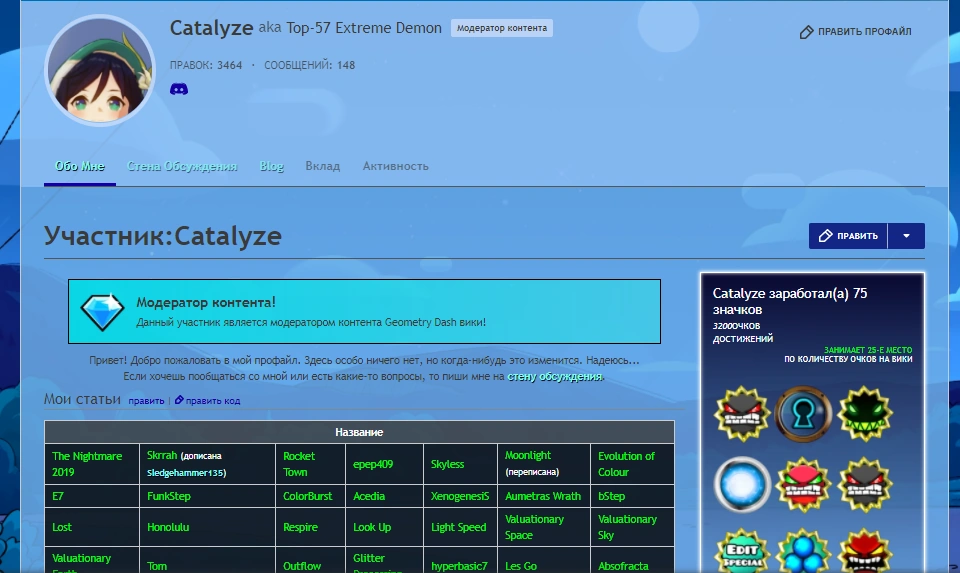Screen dimensions: 960x573
Task: Open the 'Absofracta' article link
Action: click(623, 566)
